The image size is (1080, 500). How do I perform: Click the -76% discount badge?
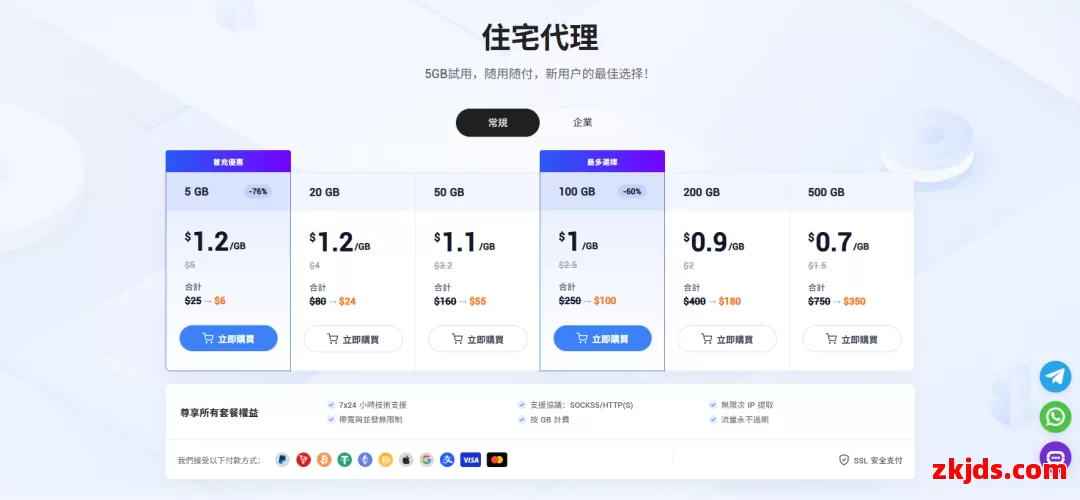[258, 191]
